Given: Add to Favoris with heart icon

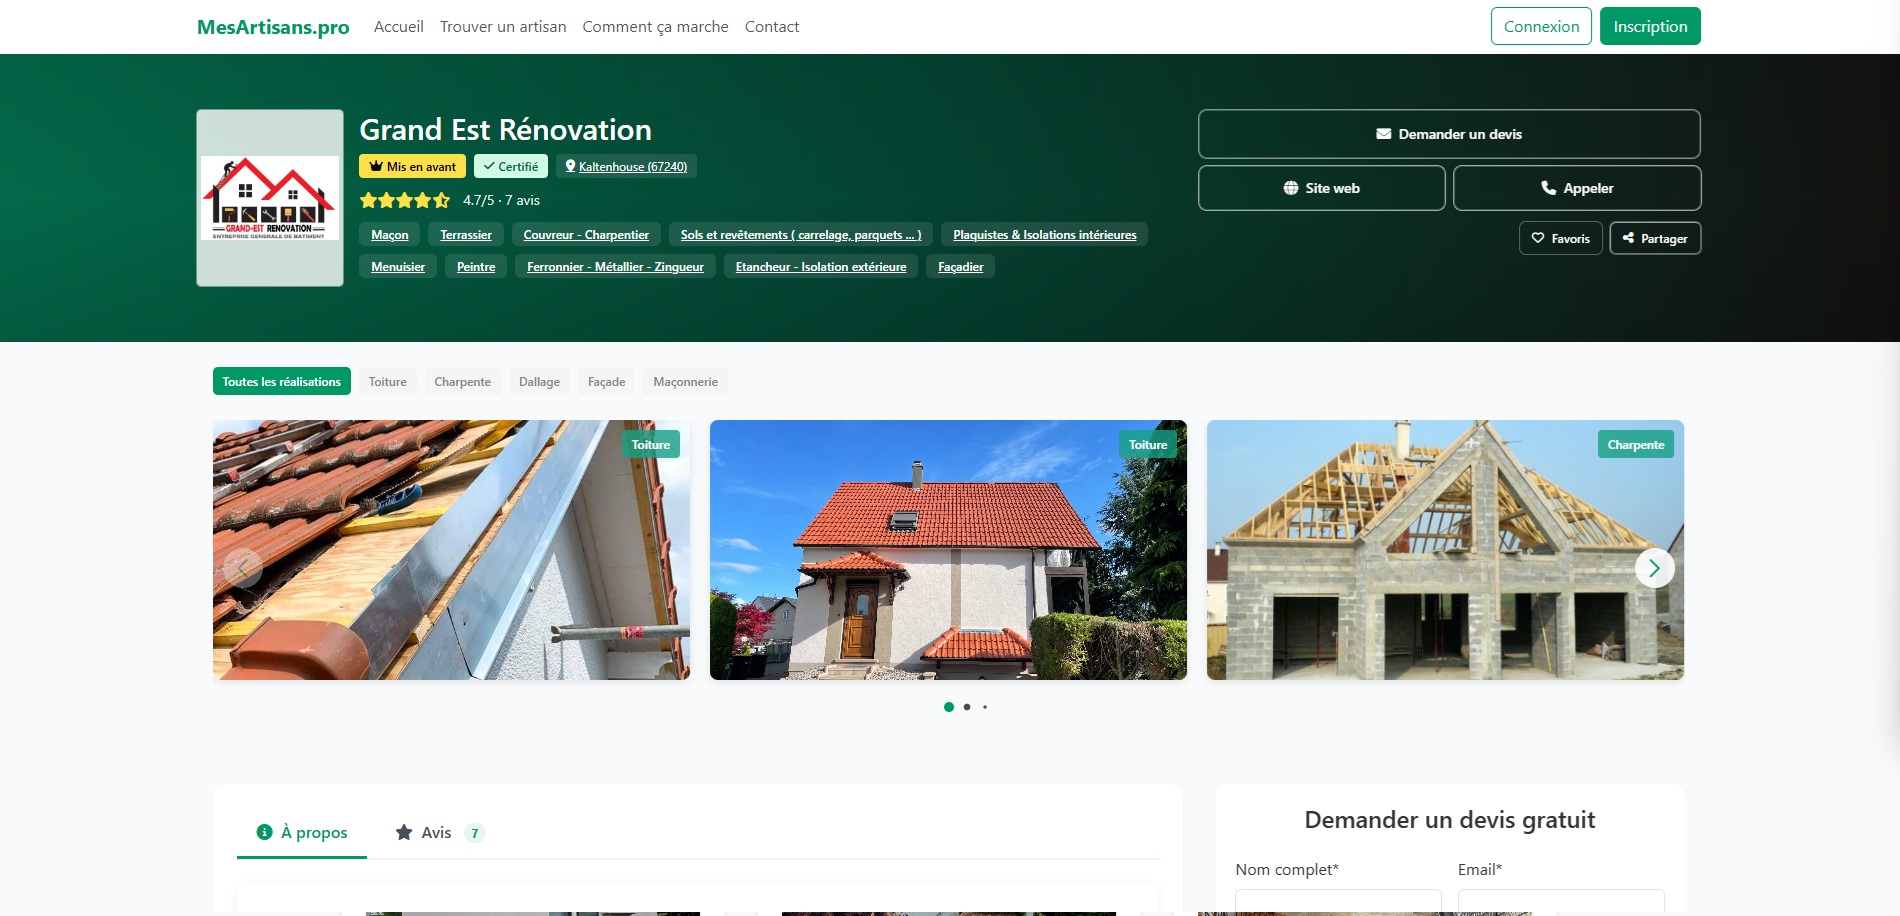Looking at the screenshot, I should coord(1561,238).
